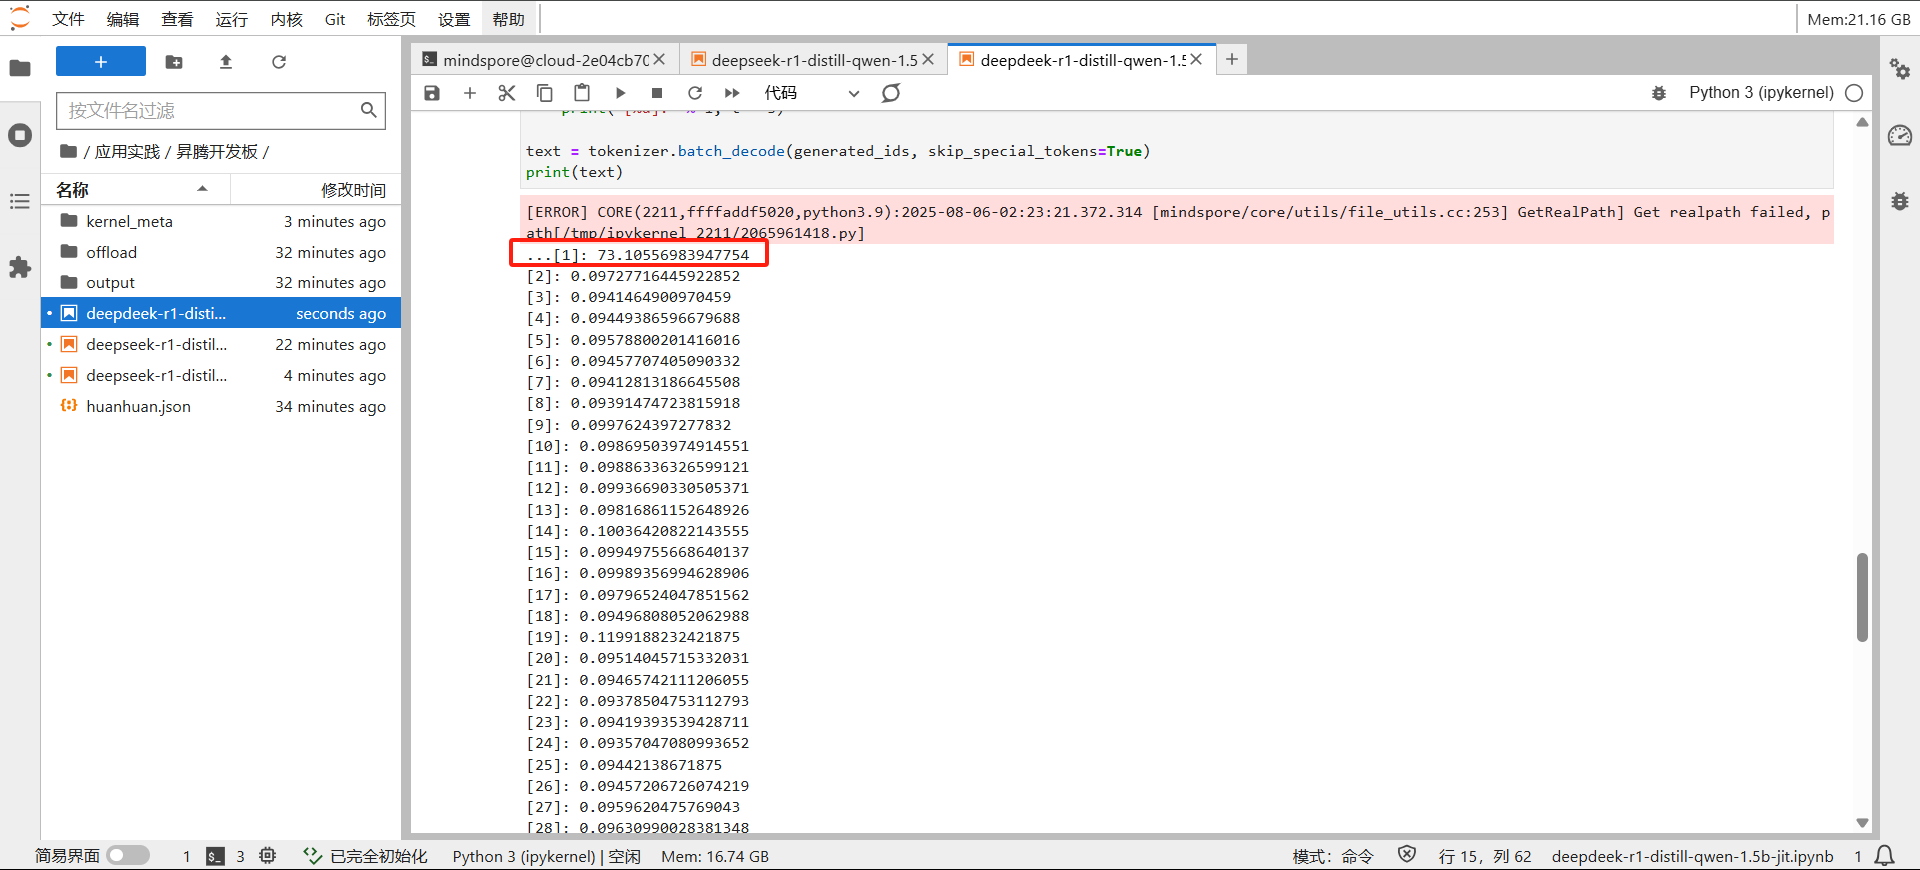This screenshot has width=1920, height=870.
Task: Save the notebook with the save icon
Action: tap(432, 93)
